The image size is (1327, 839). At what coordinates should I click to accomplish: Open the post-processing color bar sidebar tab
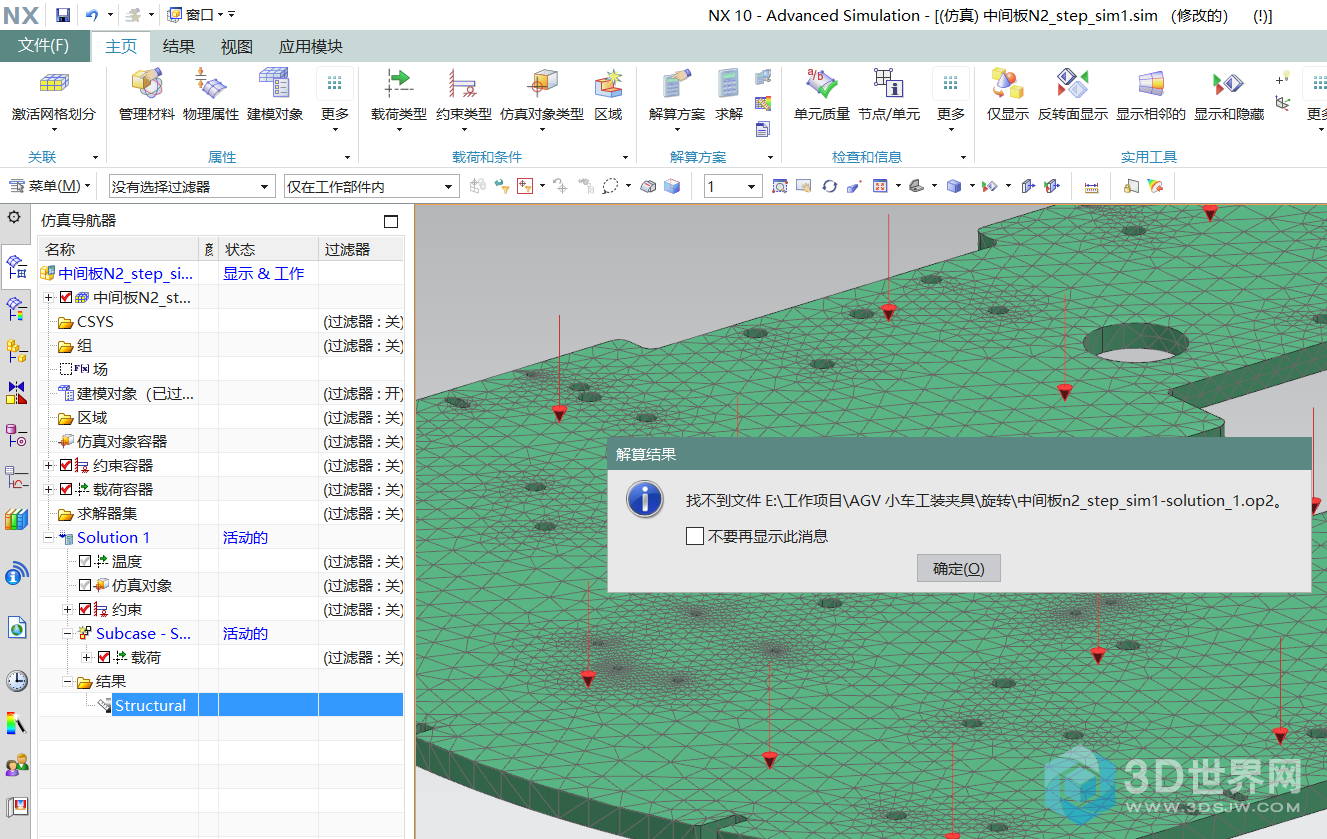[16, 724]
